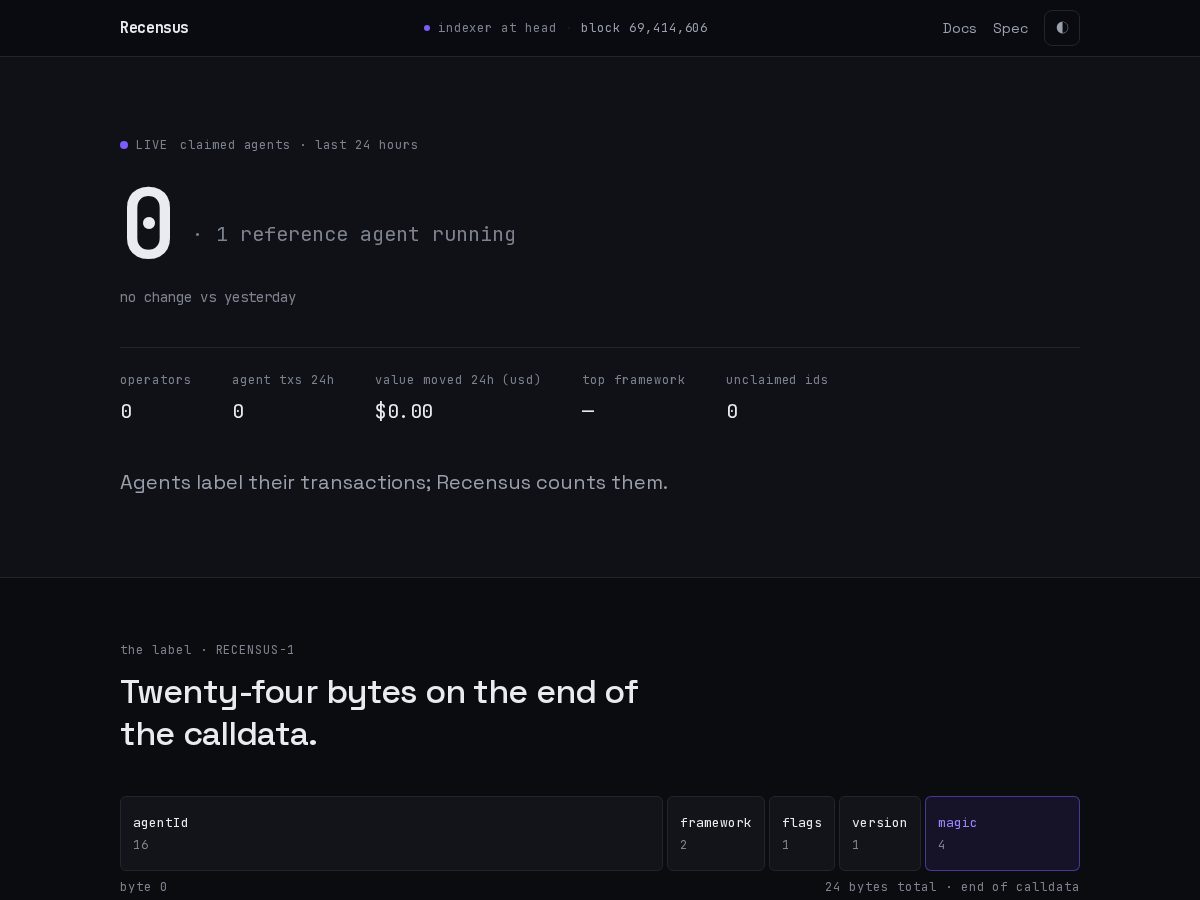The height and width of the screenshot is (900, 1200).
Task: Select the flags byte field block
Action: tap(802, 833)
